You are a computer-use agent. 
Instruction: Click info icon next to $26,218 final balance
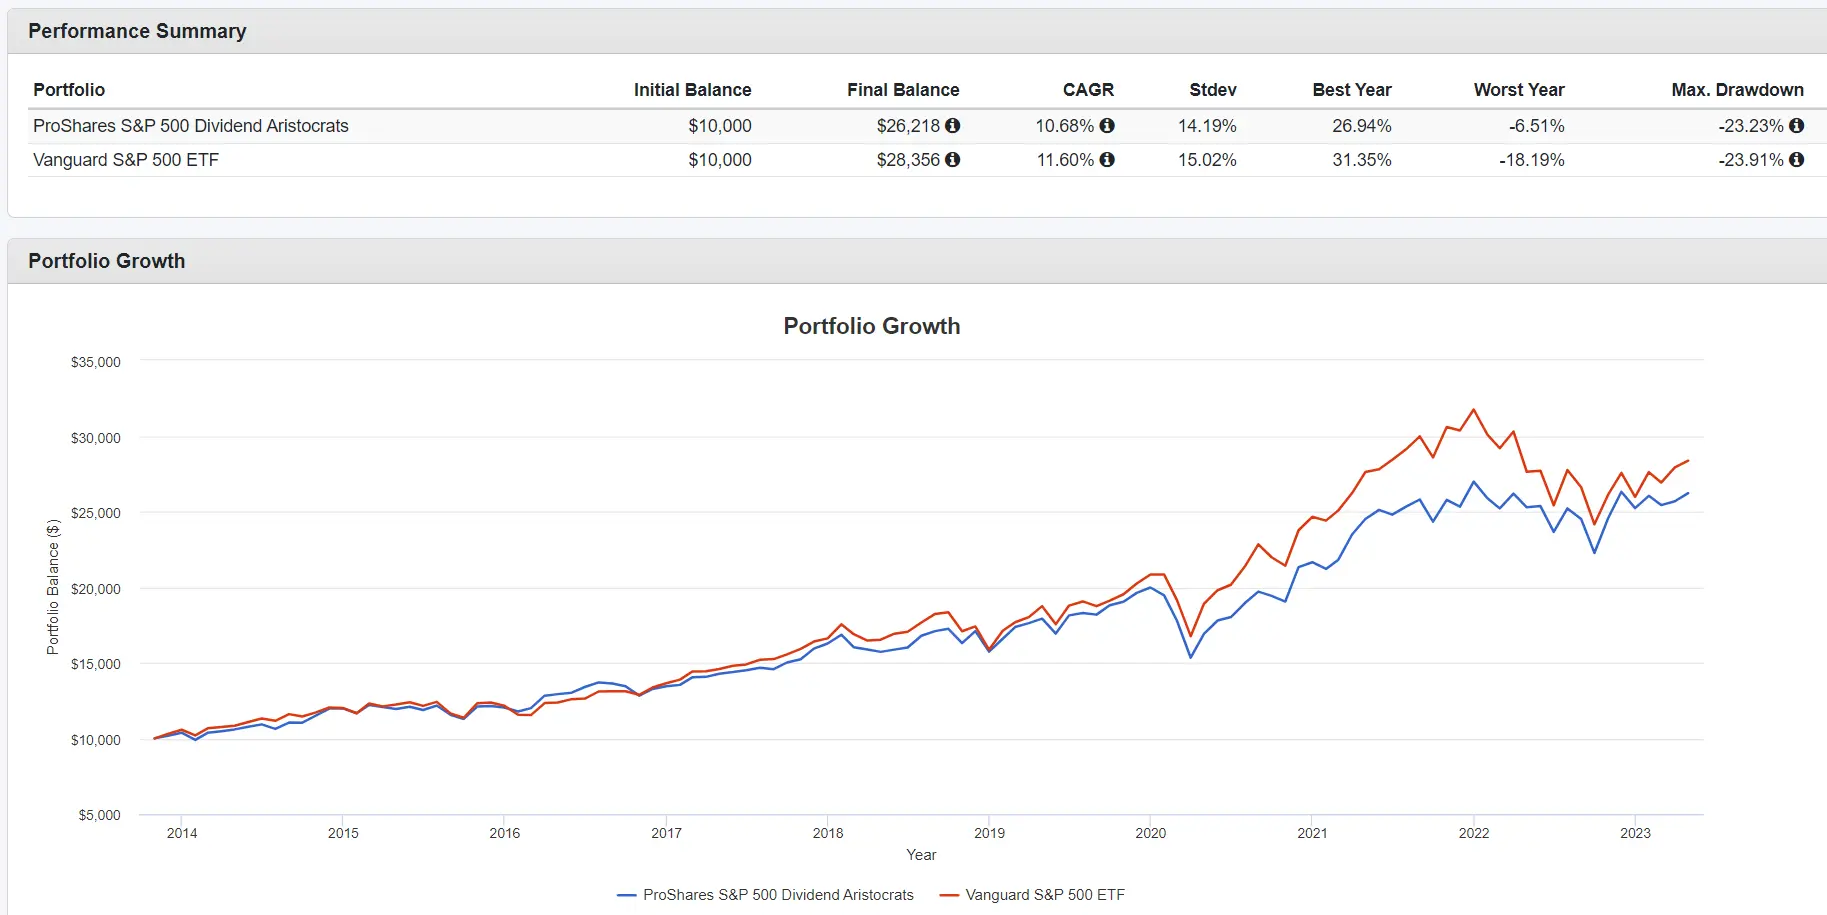click(952, 126)
